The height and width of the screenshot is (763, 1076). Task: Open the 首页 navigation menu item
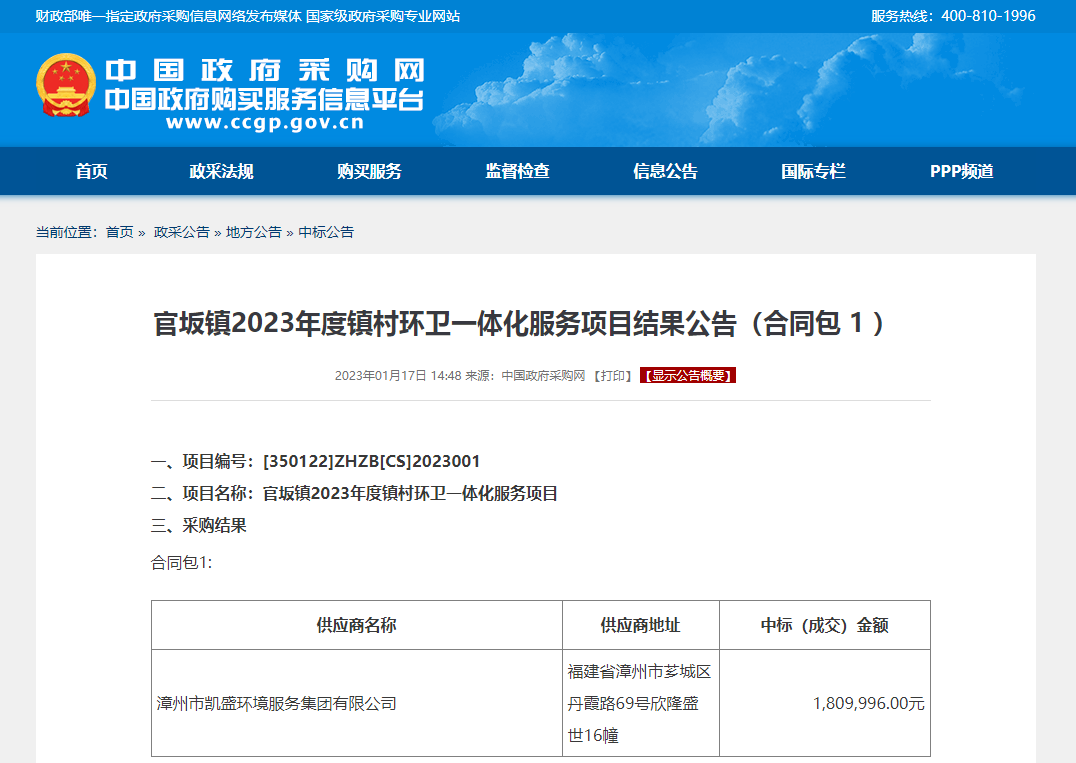pyautogui.click(x=91, y=172)
